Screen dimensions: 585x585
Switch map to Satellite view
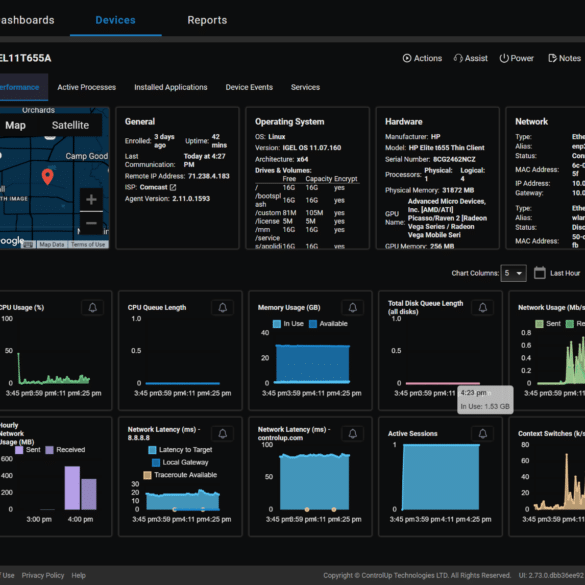70,125
